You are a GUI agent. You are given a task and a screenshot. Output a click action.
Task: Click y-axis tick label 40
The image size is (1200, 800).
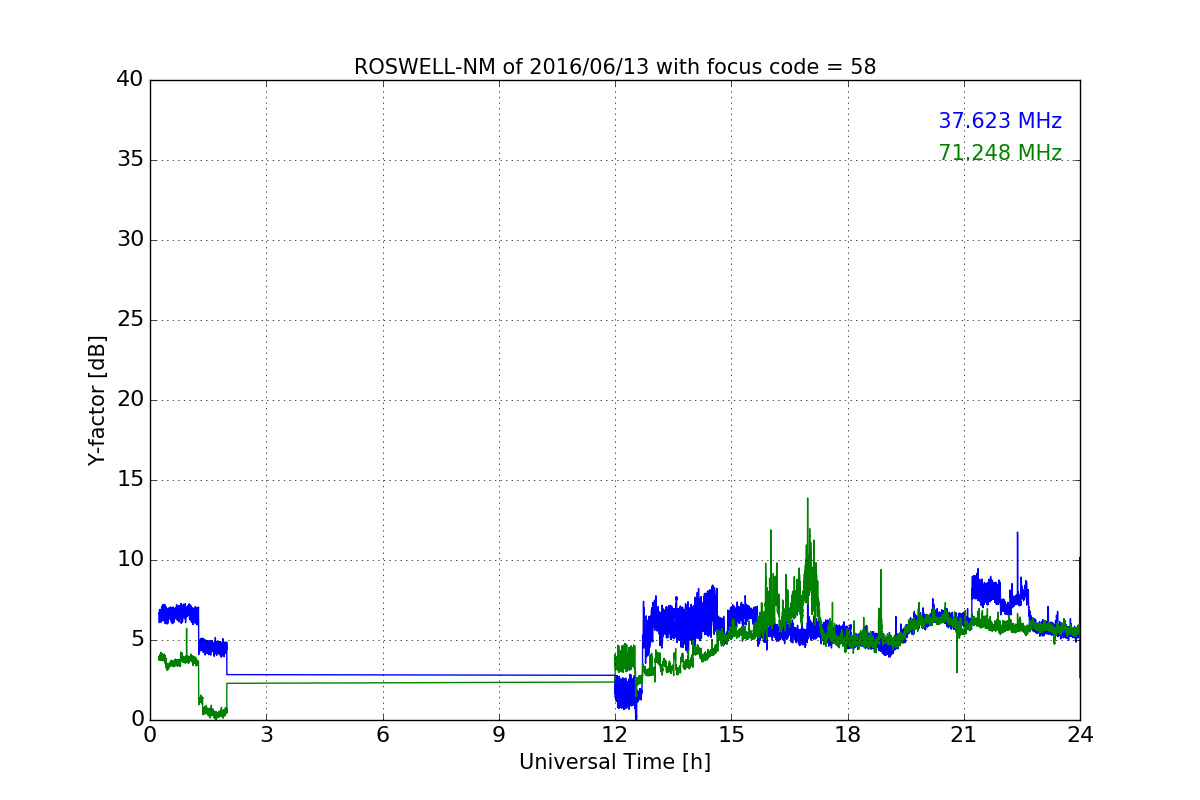point(130,80)
